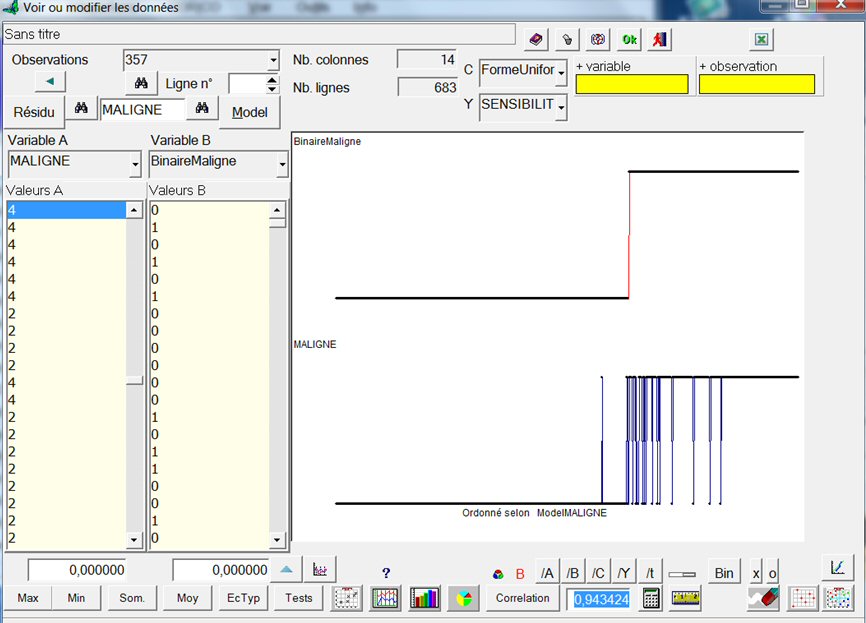Viewport: 866px width, 623px height.
Task: Click the EcTyp statistics button
Action: pos(243,598)
